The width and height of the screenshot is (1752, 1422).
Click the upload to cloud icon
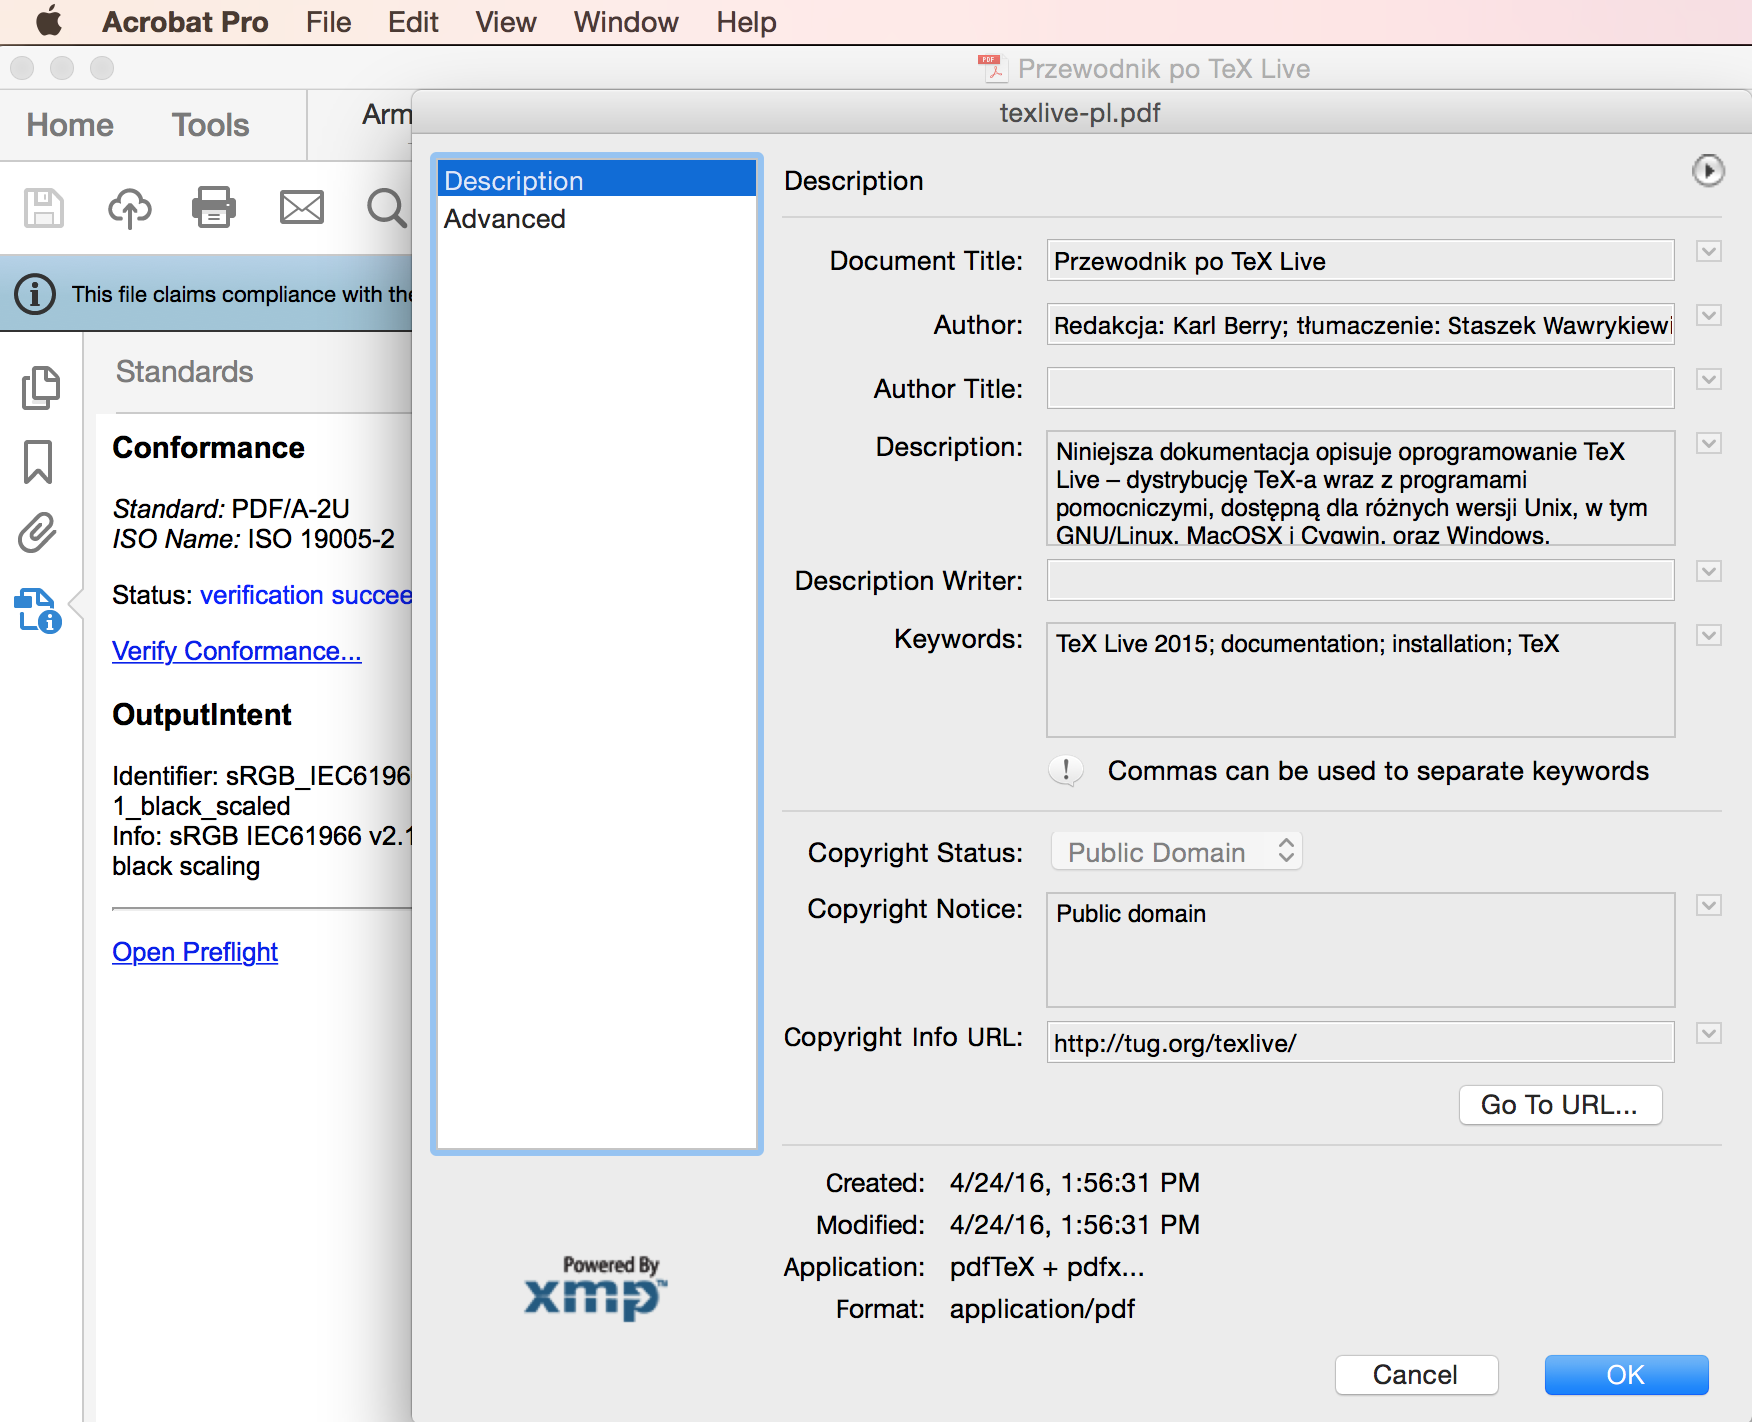(129, 208)
